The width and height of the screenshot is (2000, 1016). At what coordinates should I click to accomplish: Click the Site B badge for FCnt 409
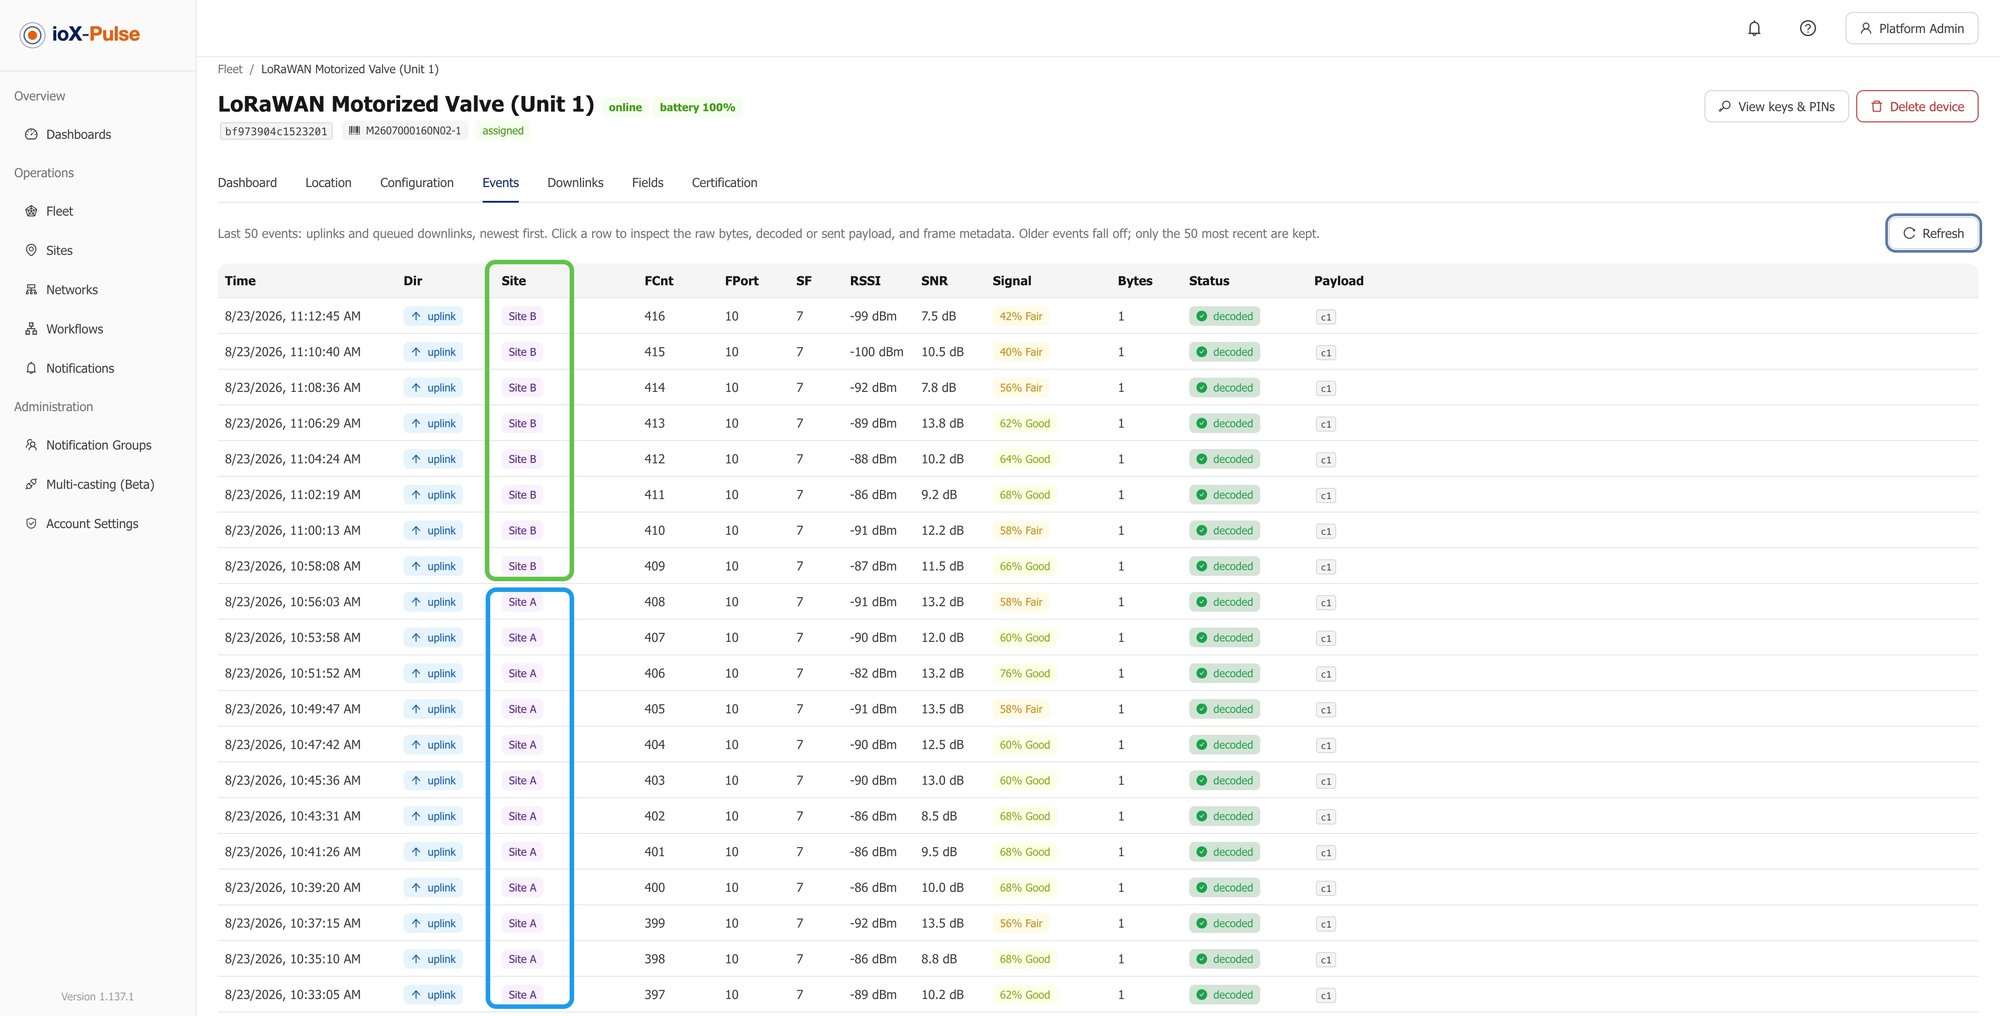pyautogui.click(x=522, y=566)
